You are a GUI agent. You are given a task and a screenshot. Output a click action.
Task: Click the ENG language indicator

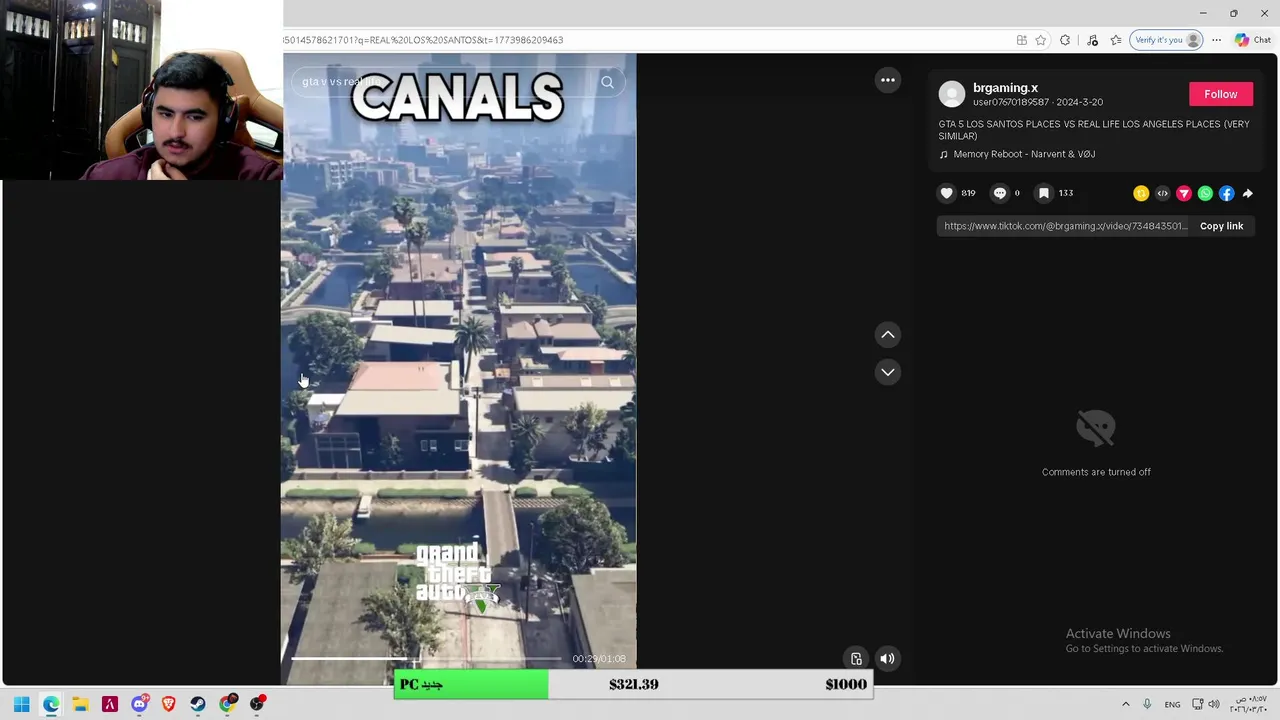1172,704
